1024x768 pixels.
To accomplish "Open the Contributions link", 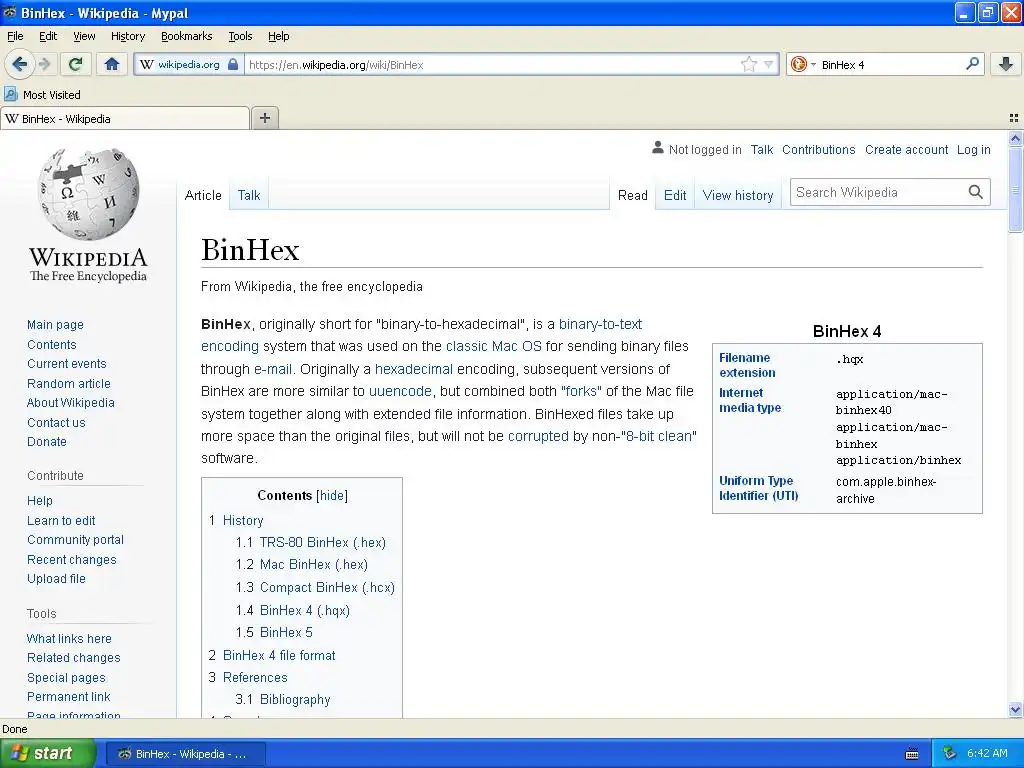I will pyautogui.click(x=818, y=150).
